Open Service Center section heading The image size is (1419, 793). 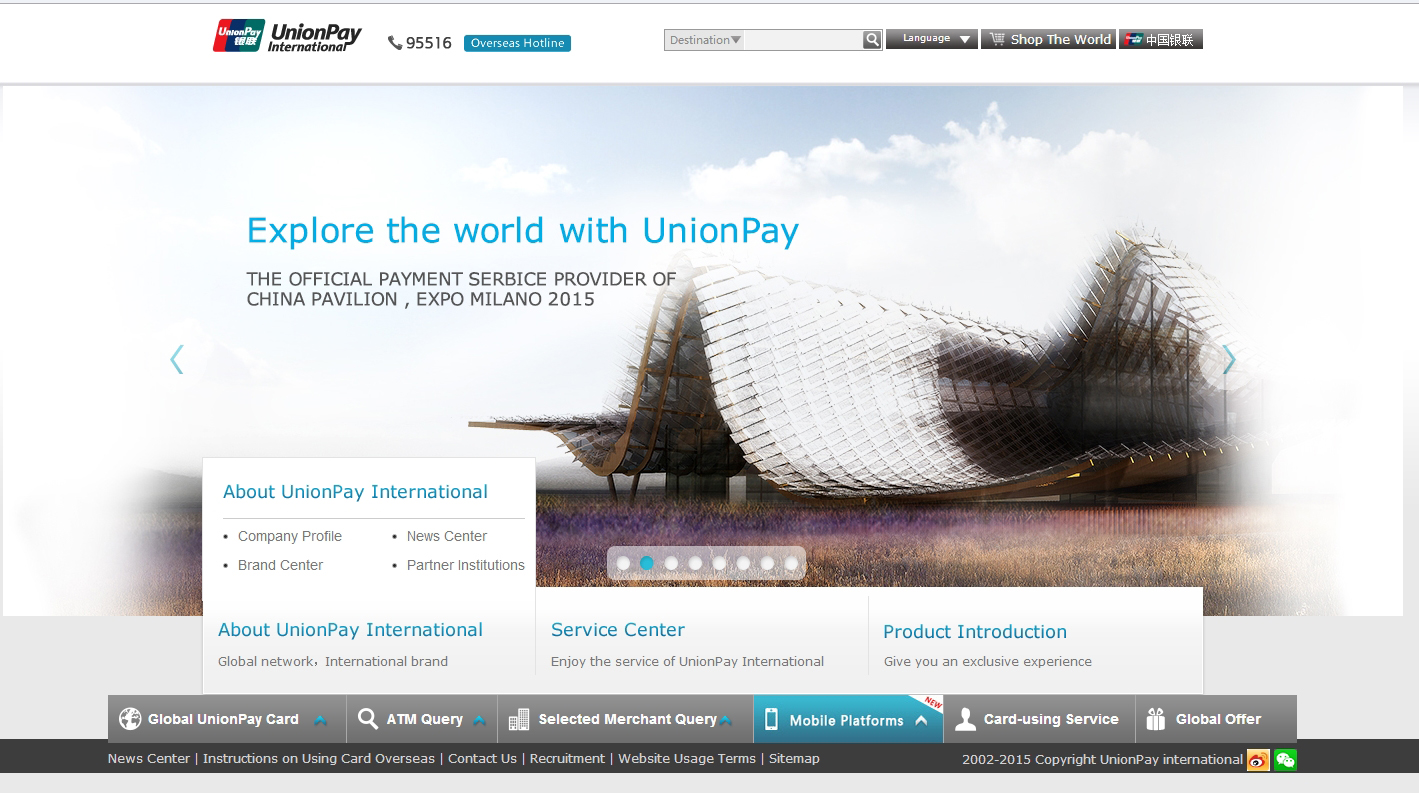click(x=618, y=630)
